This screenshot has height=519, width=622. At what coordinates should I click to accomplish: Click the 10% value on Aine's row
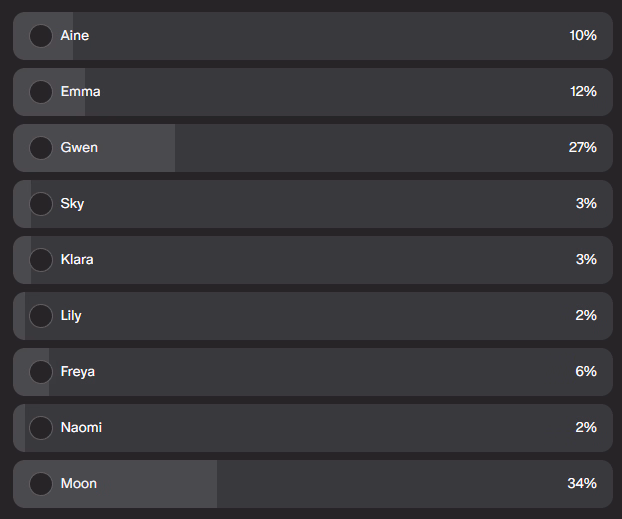(582, 36)
